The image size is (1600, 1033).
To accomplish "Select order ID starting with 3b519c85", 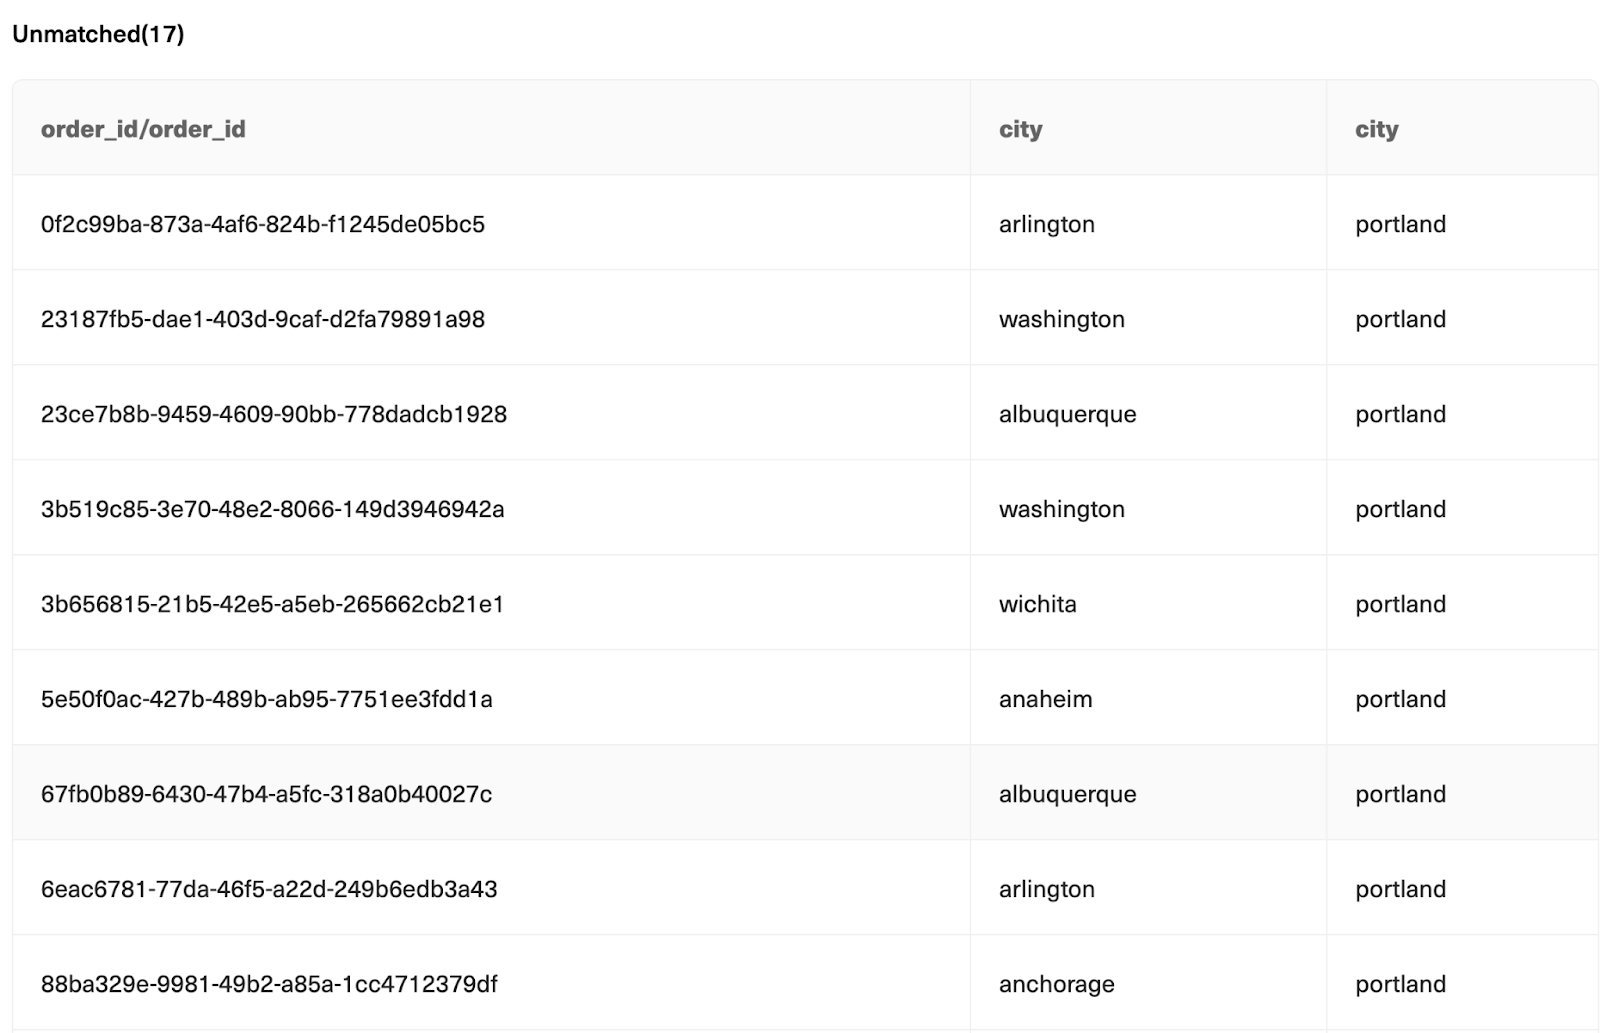I will click(272, 509).
